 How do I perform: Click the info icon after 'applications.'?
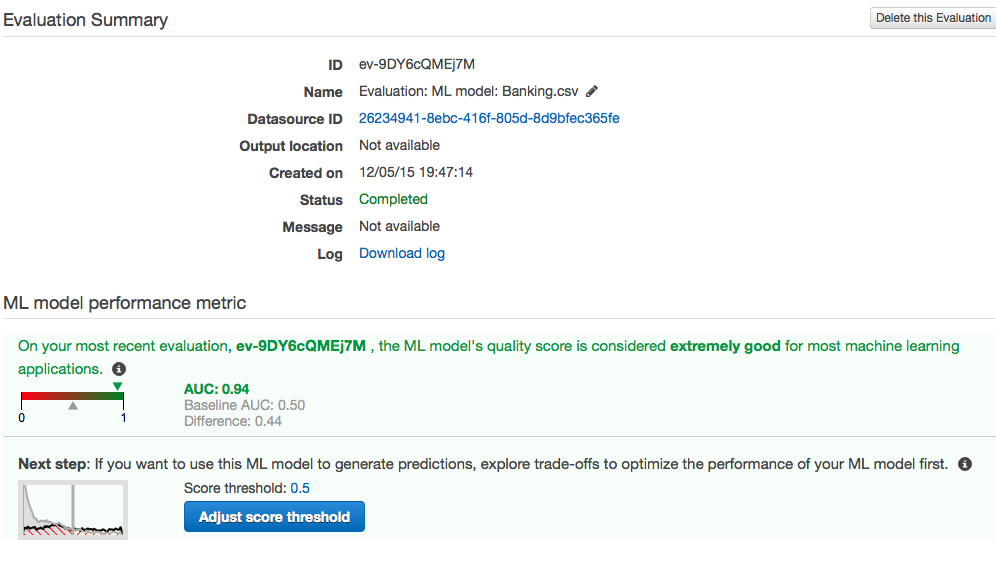[119, 369]
